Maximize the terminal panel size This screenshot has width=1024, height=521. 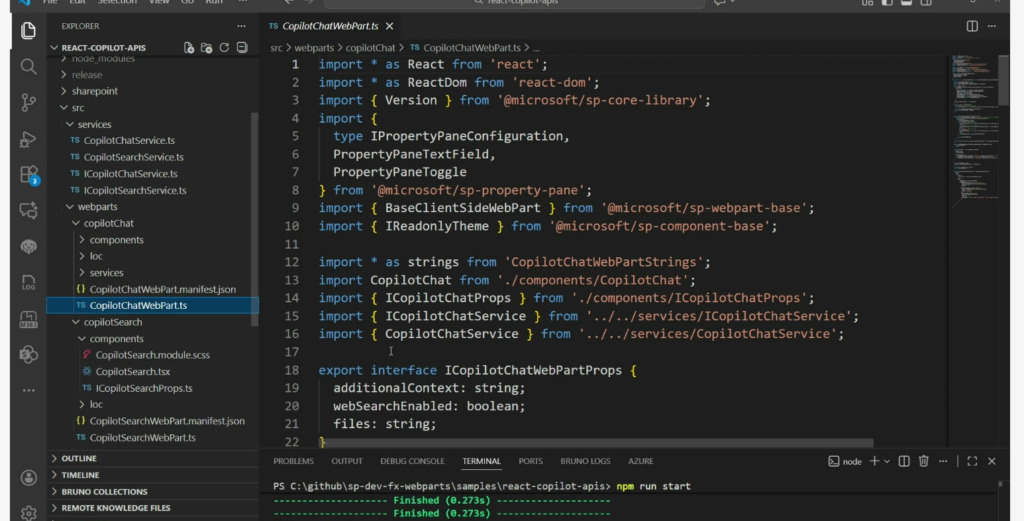point(971,461)
